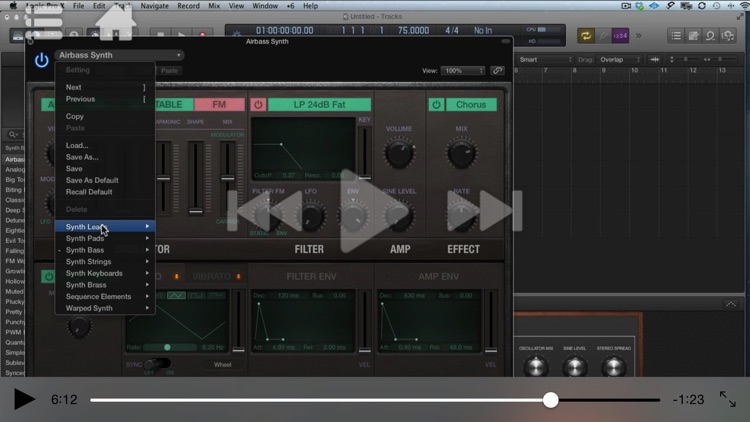Open the Mix menu in menu bar

pos(214,6)
